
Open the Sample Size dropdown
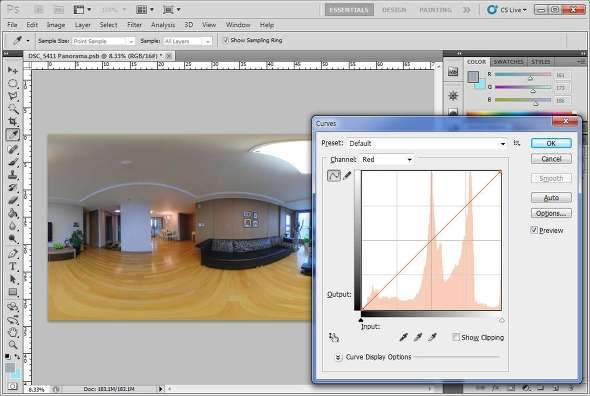pyautogui.click(x=103, y=41)
